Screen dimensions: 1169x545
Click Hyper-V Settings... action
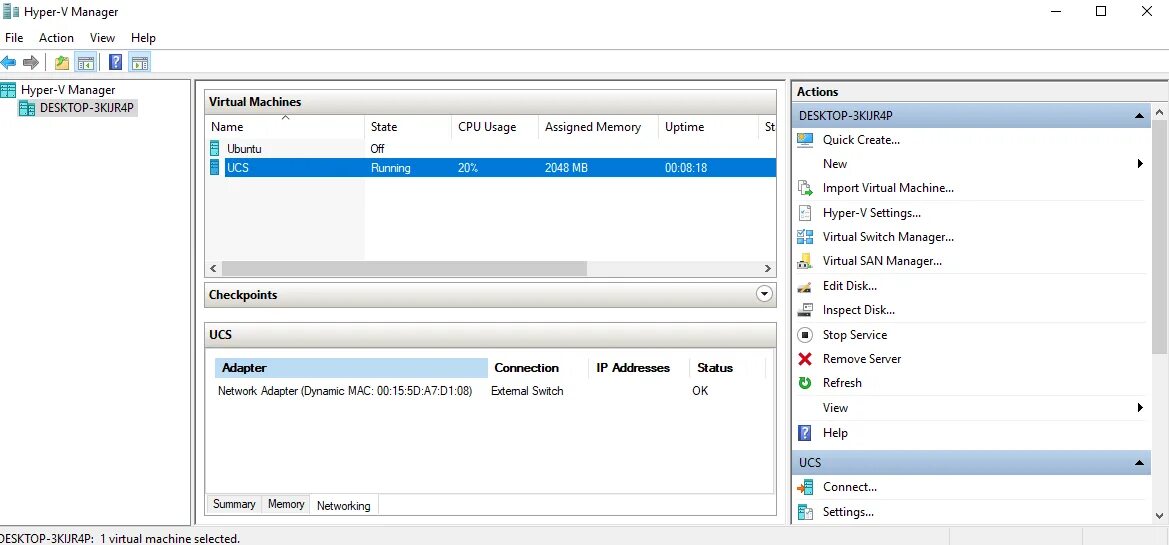point(872,212)
